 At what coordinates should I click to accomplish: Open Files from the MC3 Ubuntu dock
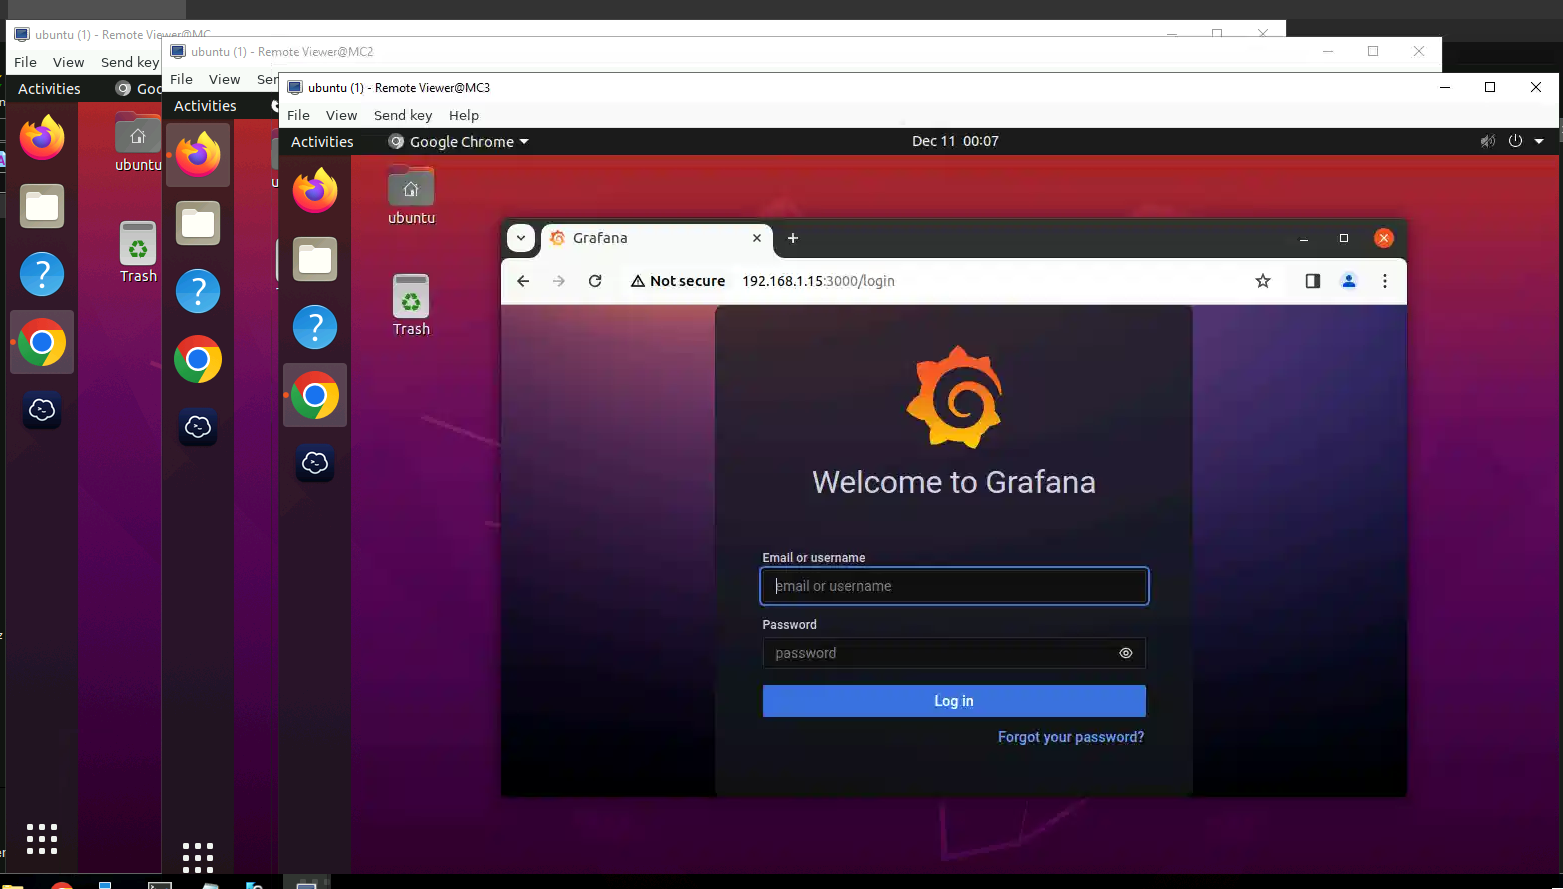click(315, 260)
